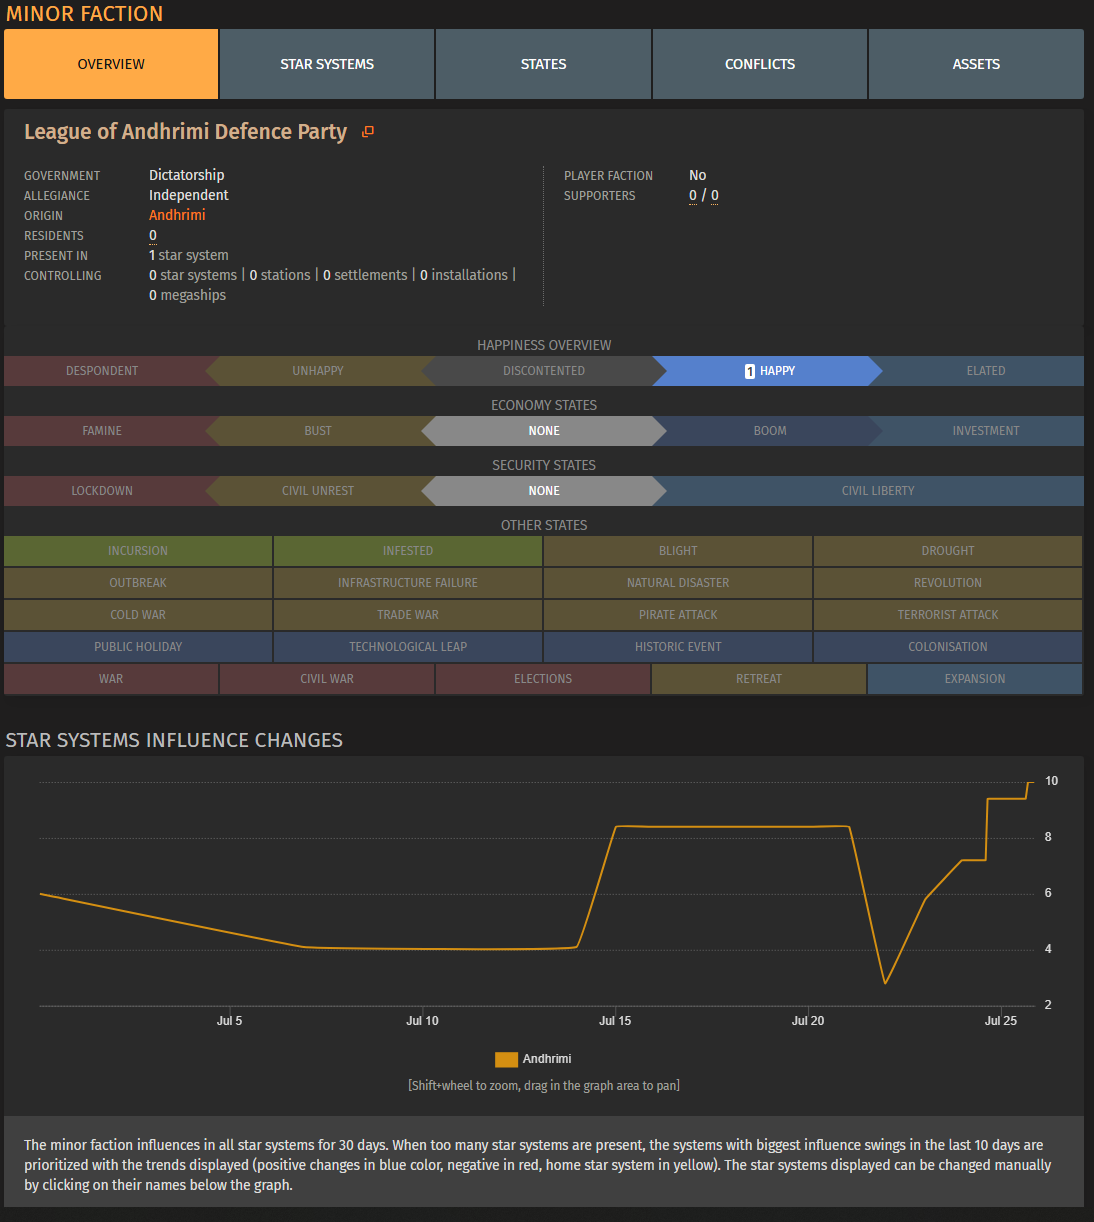
Task: Click the copy icon beside faction name
Action: click(368, 132)
